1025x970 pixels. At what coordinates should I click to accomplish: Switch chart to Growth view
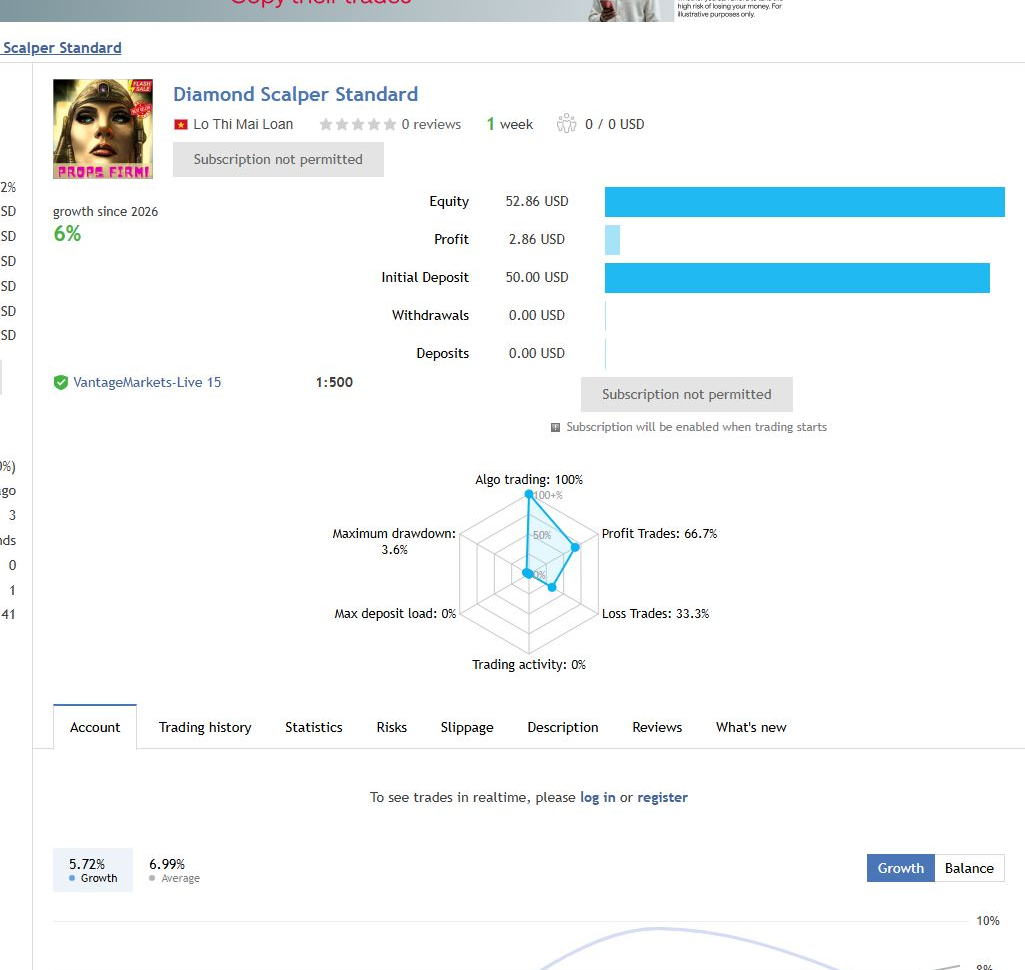(900, 868)
